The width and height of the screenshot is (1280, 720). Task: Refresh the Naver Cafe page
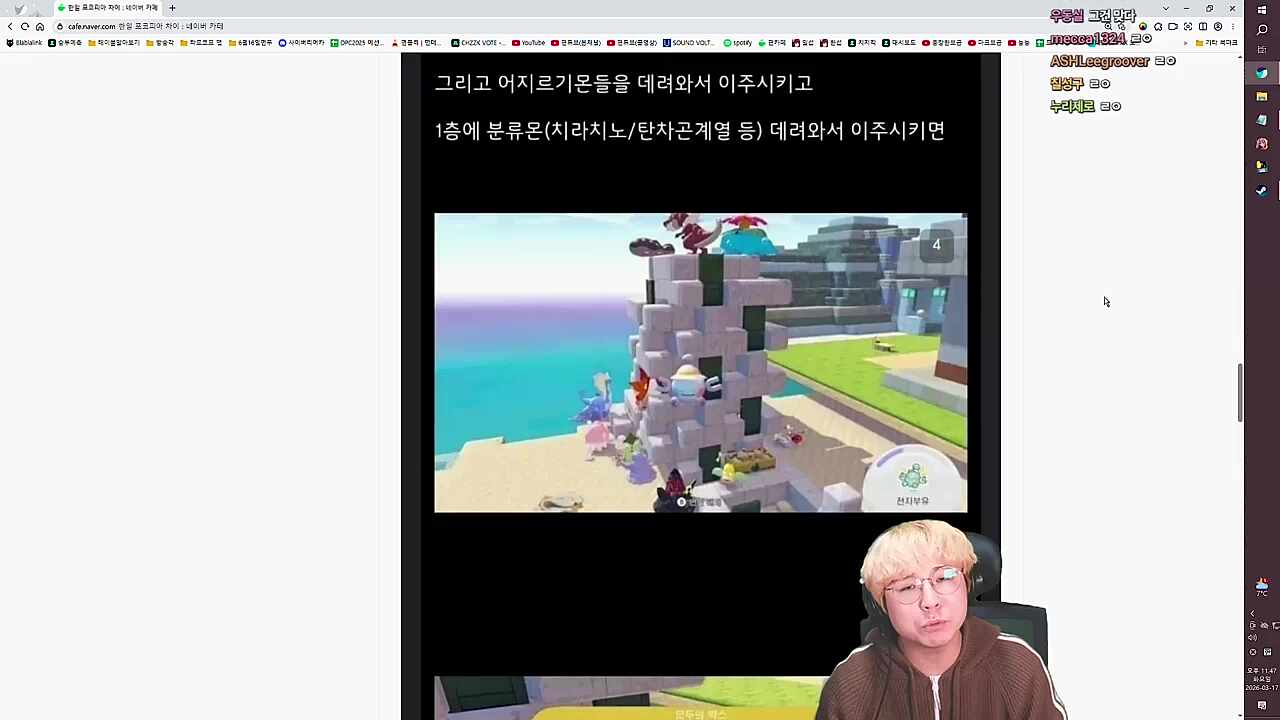point(25,25)
